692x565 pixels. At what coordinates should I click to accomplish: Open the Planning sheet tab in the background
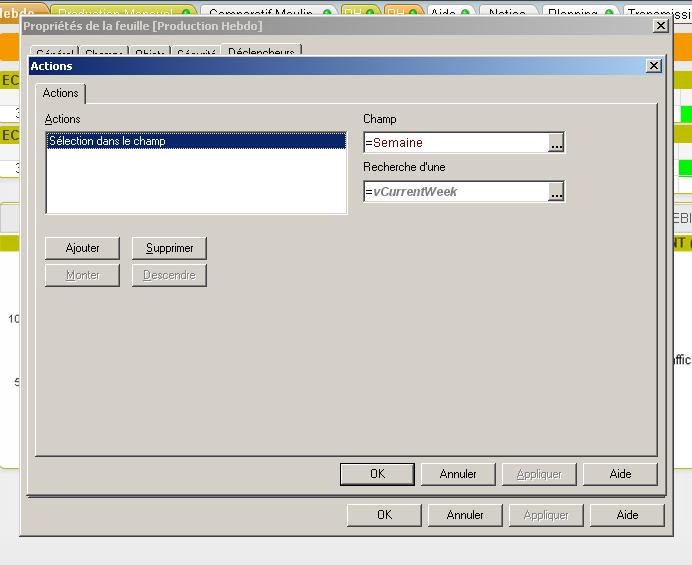[x=580, y=11]
